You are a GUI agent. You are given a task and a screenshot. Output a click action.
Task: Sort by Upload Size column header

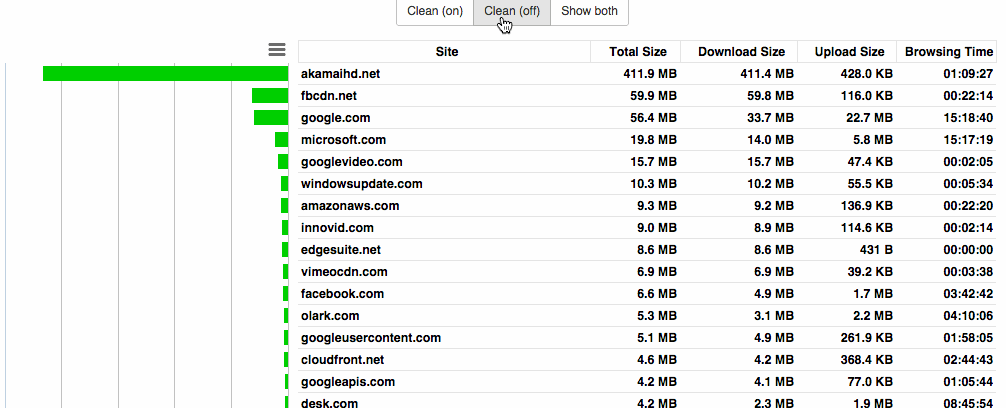849,52
